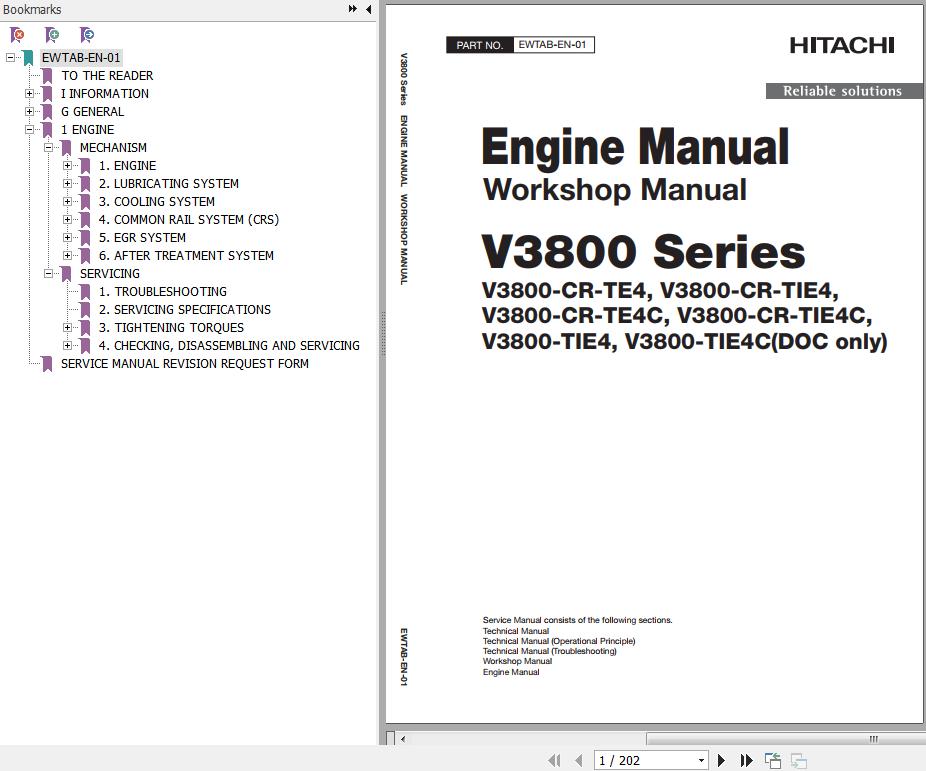Jump to the last page
Screen dimensions: 926x771
(x=746, y=760)
